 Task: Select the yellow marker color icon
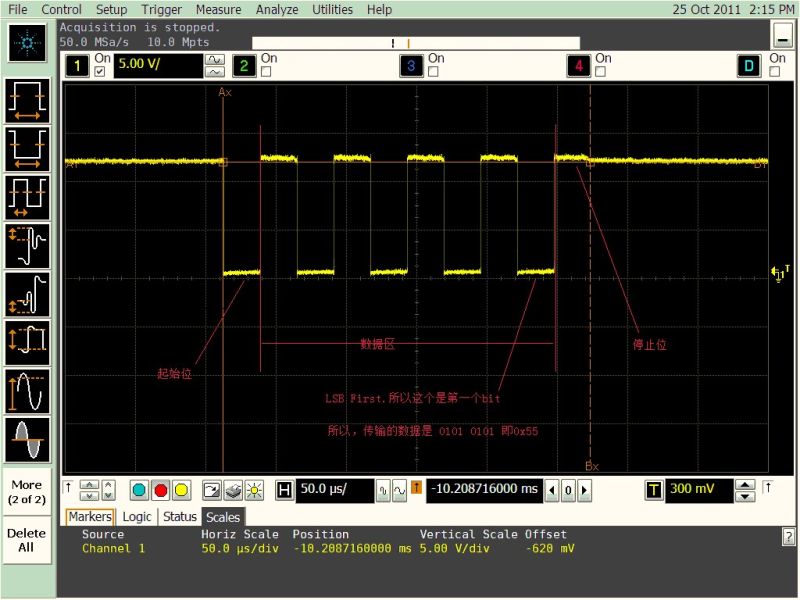[179, 490]
